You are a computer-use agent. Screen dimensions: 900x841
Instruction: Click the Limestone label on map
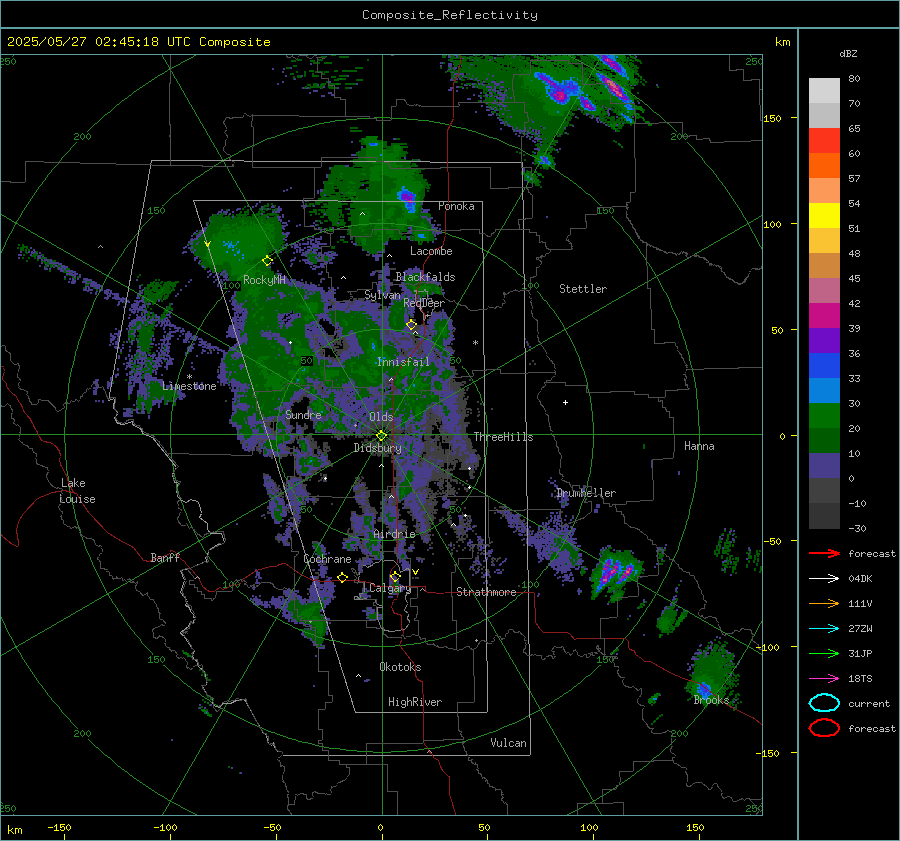(x=189, y=386)
